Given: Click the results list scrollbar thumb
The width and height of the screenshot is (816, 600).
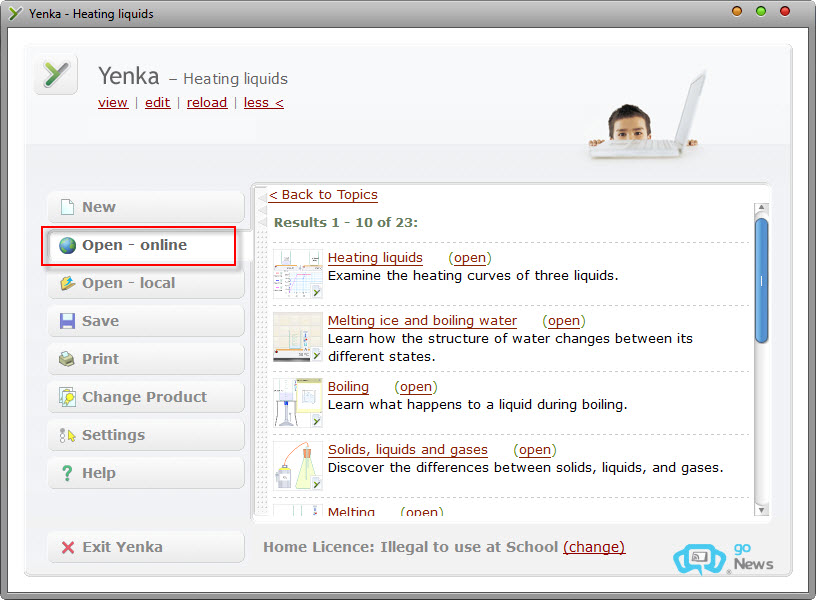Looking at the screenshot, I should [761, 281].
